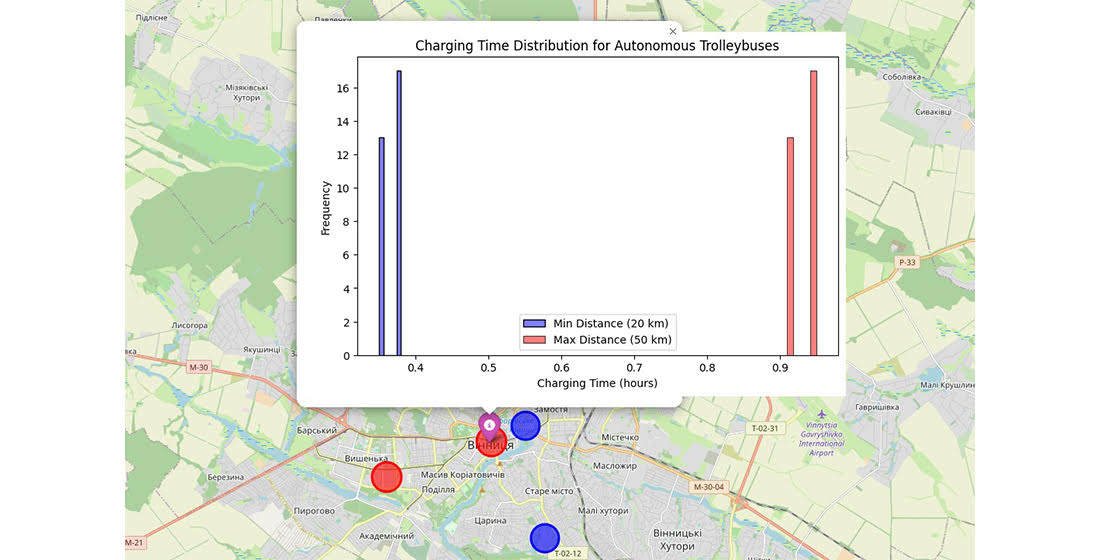
Task: Click the 'Академічний' place label
Action: point(387,536)
